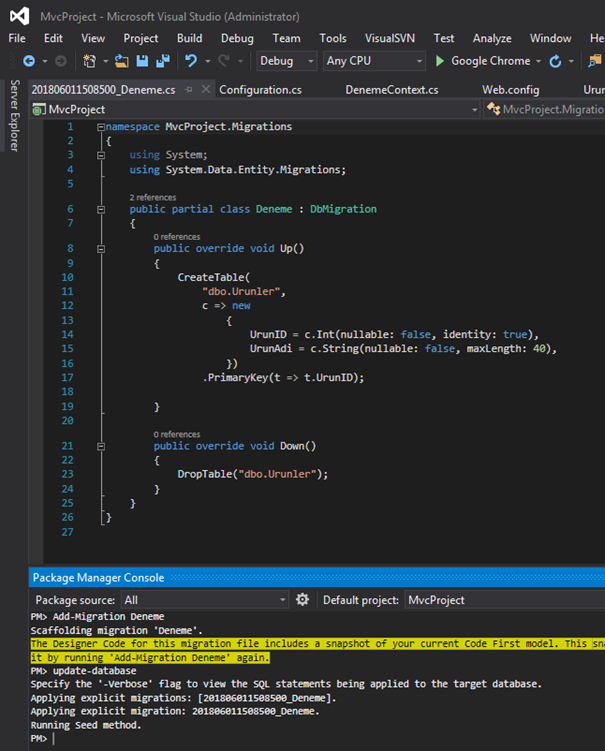This screenshot has height=751, width=605.
Task: Open the Tools menu
Action: click(x=333, y=38)
